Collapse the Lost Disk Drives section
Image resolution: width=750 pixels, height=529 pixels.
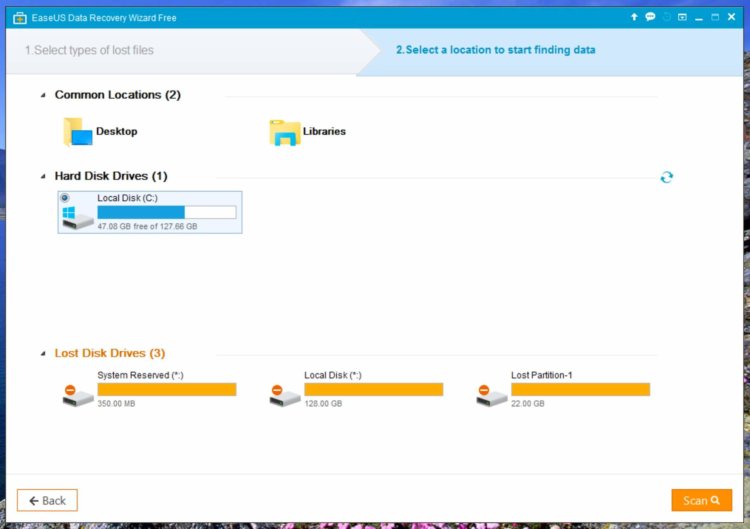coord(43,353)
